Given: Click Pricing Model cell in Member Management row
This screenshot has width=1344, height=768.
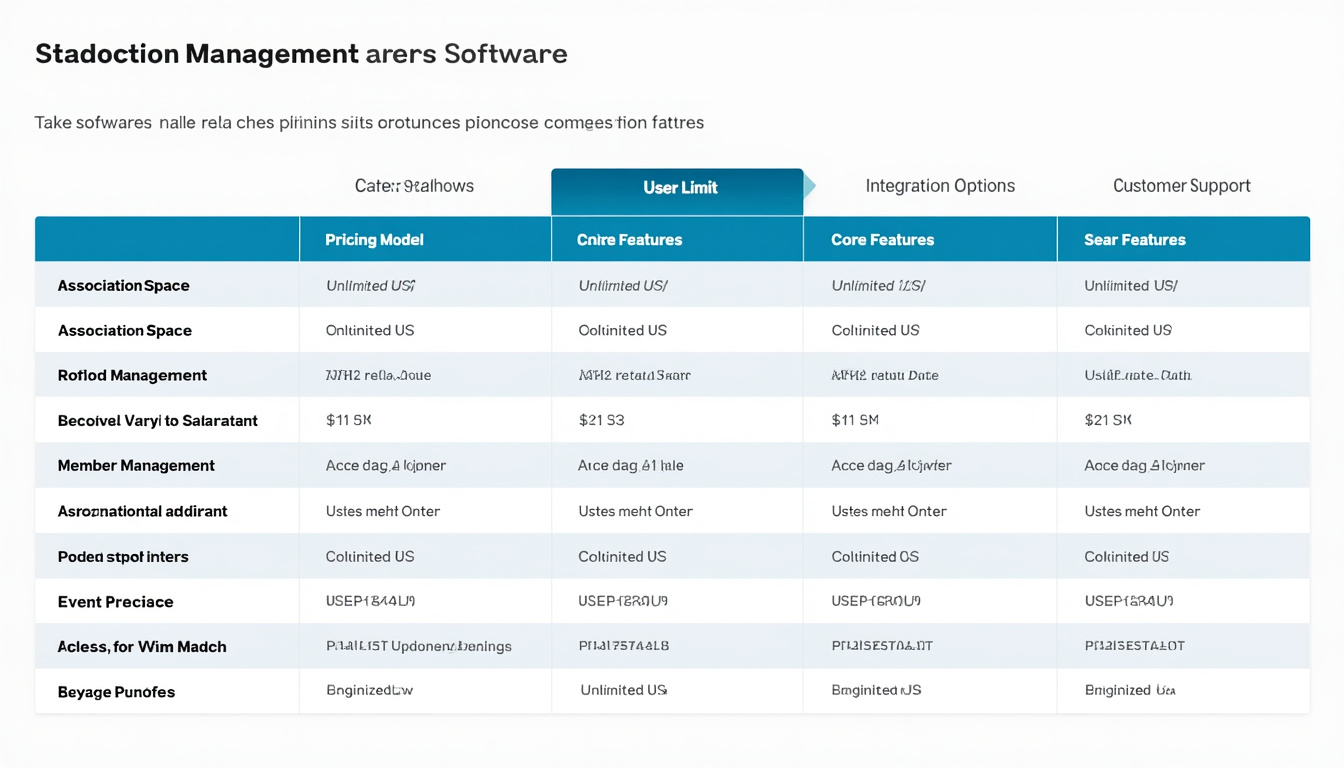Looking at the screenshot, I should coord(386,466).
